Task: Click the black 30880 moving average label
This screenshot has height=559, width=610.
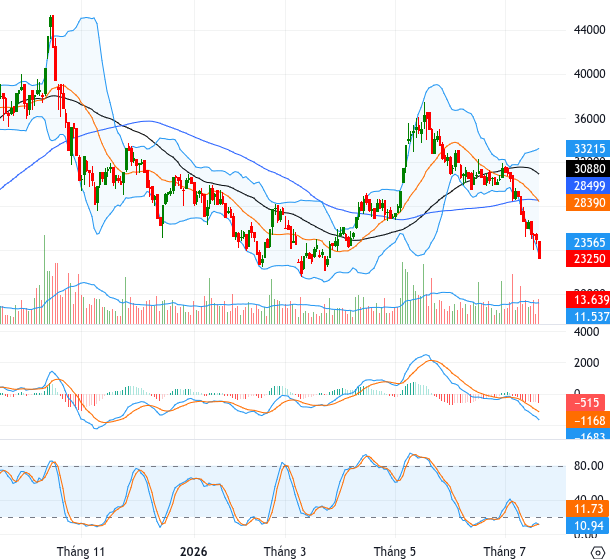Action: pyautogui.click(x=588, y=168)
